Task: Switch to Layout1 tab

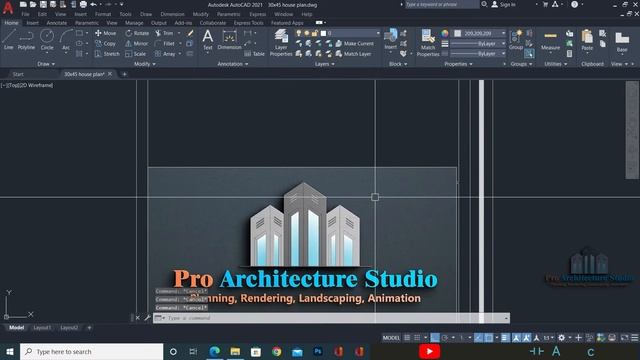Action: point(42,328)
